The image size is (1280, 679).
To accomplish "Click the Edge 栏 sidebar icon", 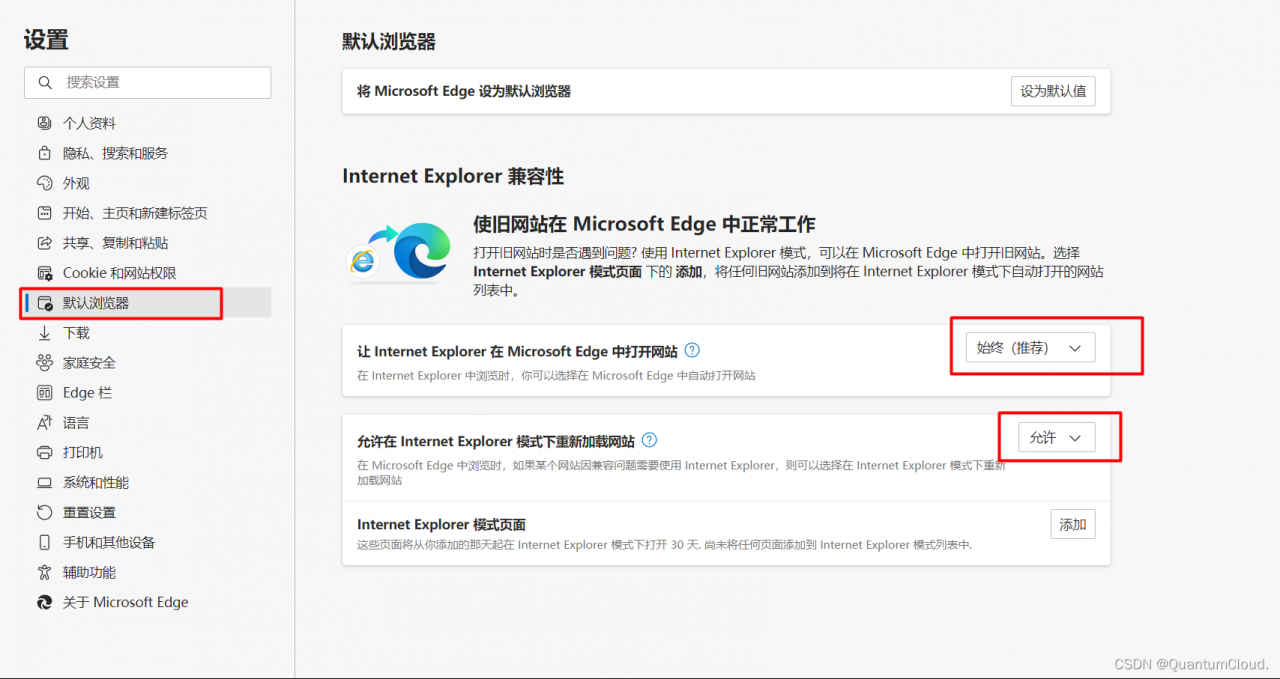I will click(x=44, y=393).
